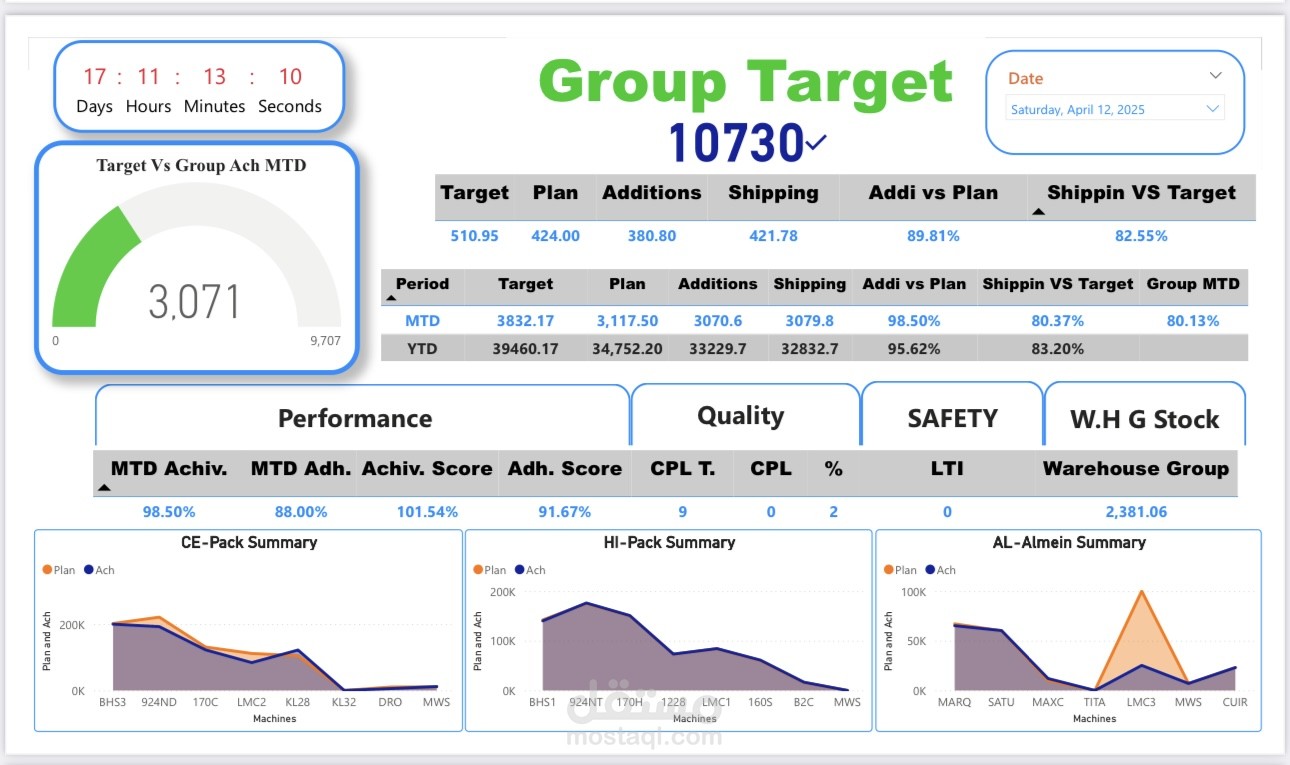The image size is (1290, 765).
Task: Click the 10730 group target number
Action: [x=735, y=143]
